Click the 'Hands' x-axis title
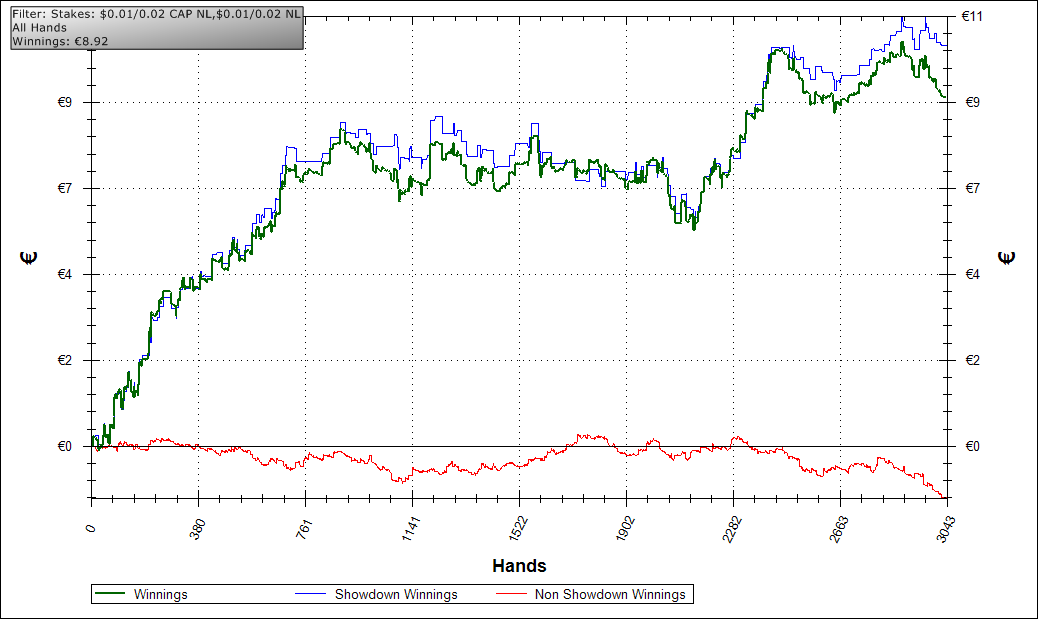This screenshot has width=1038, height=619. 519,566
